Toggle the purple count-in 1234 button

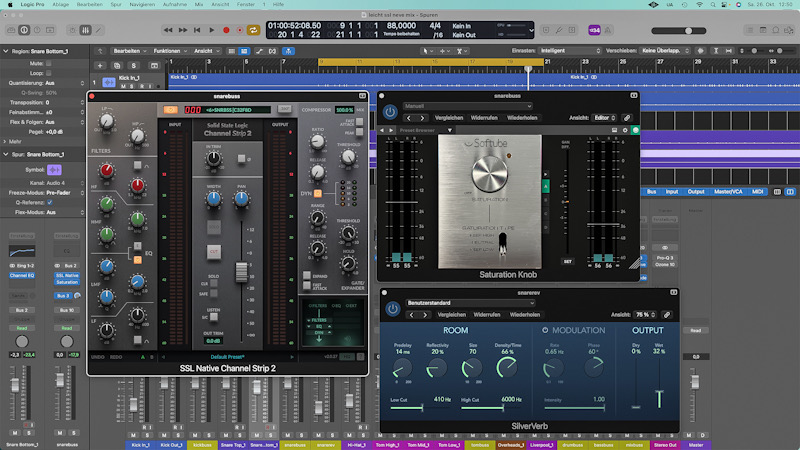click(x=594, y=31)
